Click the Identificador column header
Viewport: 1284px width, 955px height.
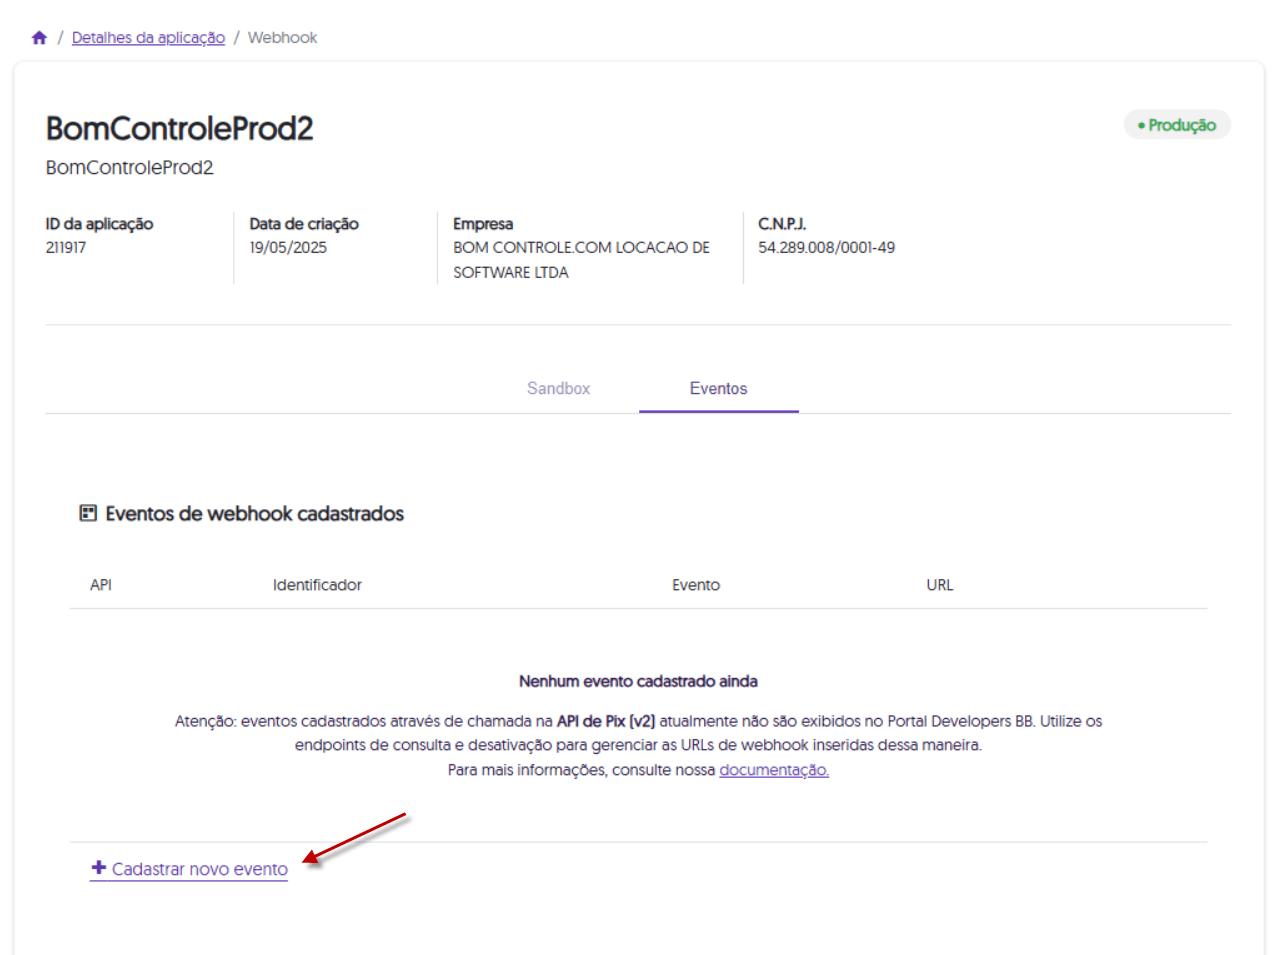click(x=317, y=585)
